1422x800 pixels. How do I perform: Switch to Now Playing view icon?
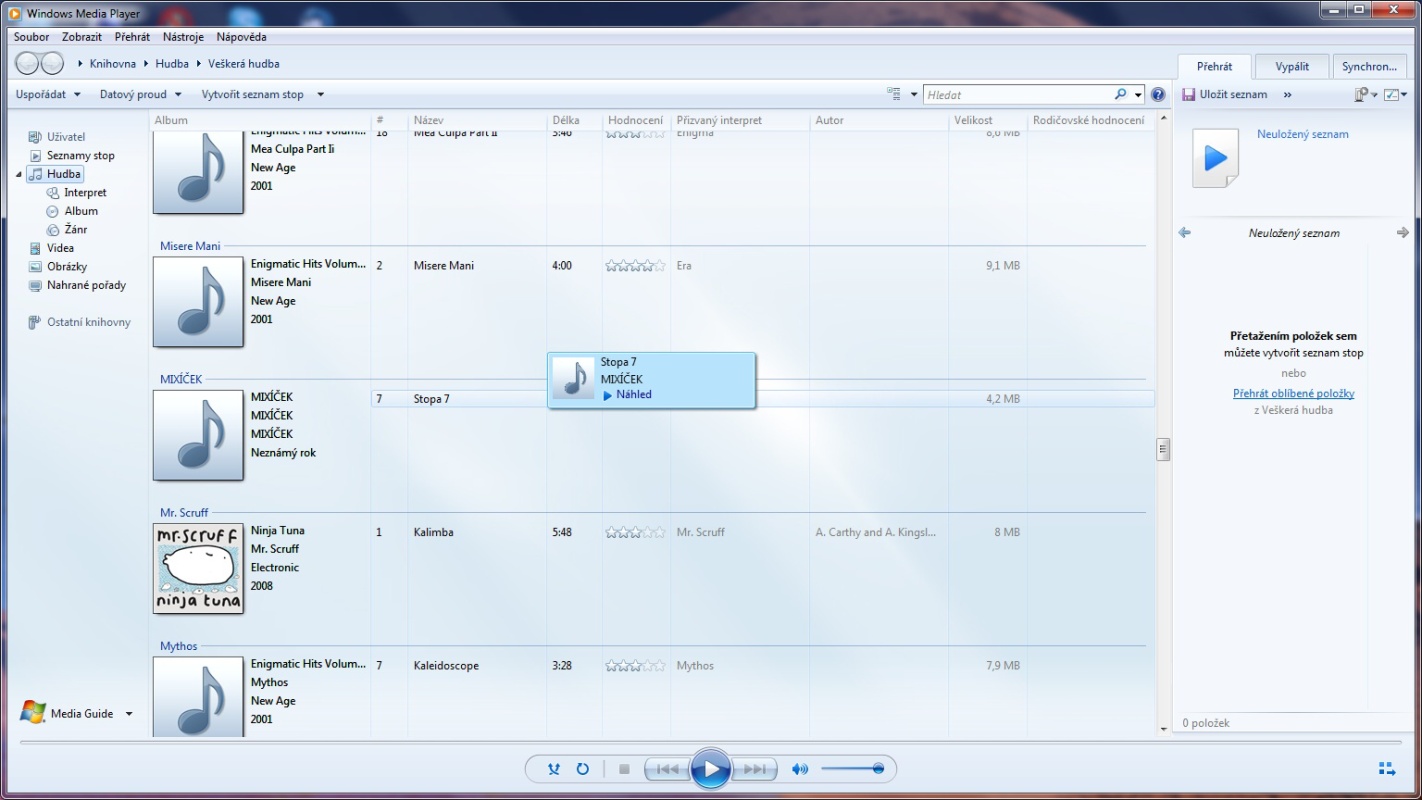pyautogui.click(x=1387, y=769)
